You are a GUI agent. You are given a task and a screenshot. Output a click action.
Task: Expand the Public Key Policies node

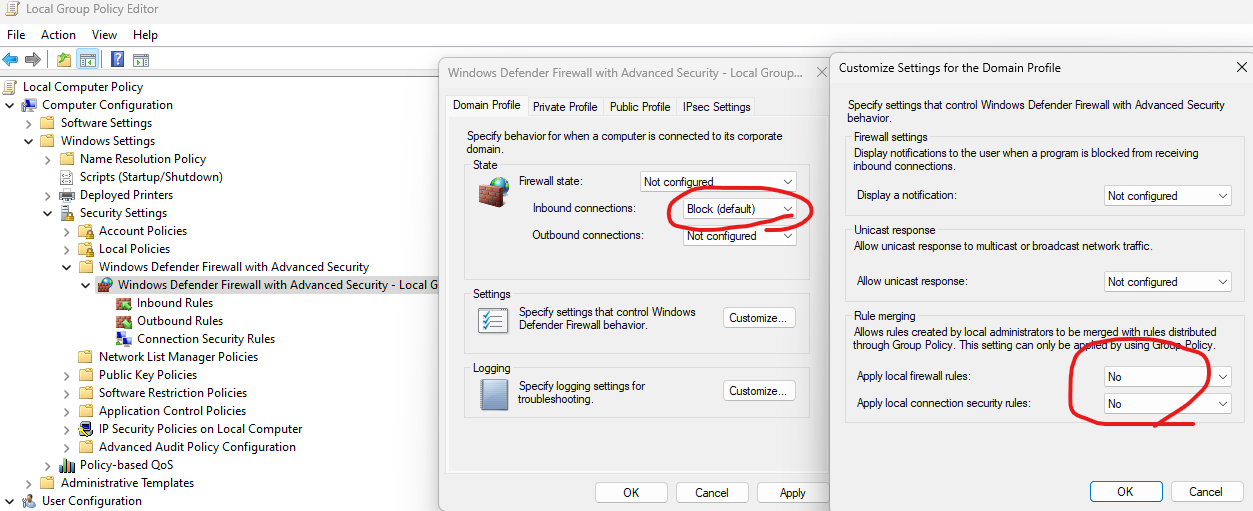click(x=67, y=375)
